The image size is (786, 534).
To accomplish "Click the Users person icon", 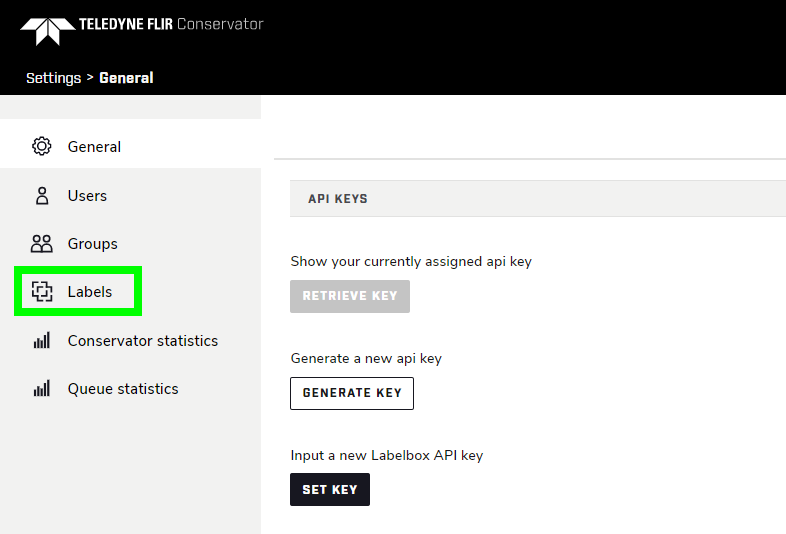I will coord(42,196).
